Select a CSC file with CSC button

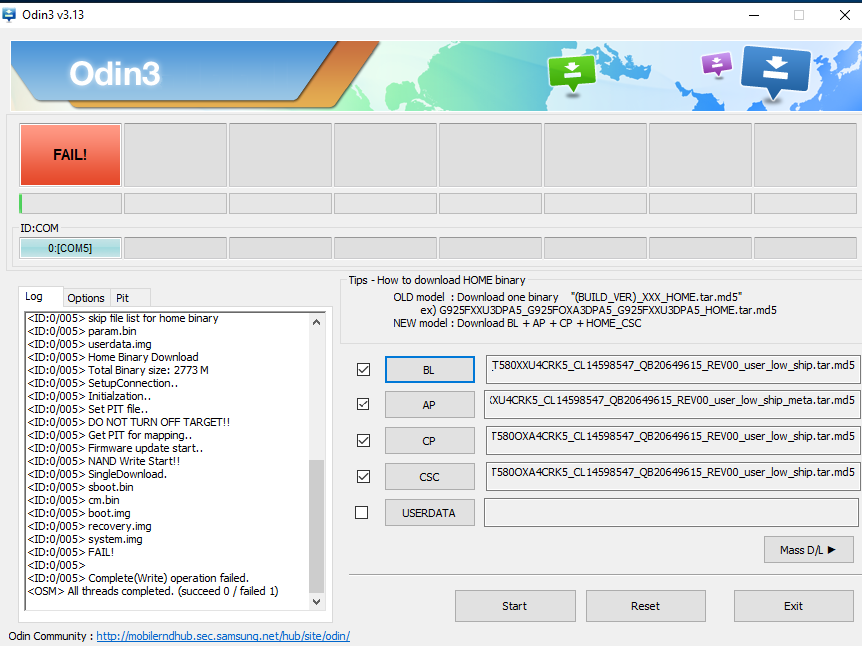click(x=429, y=477)
